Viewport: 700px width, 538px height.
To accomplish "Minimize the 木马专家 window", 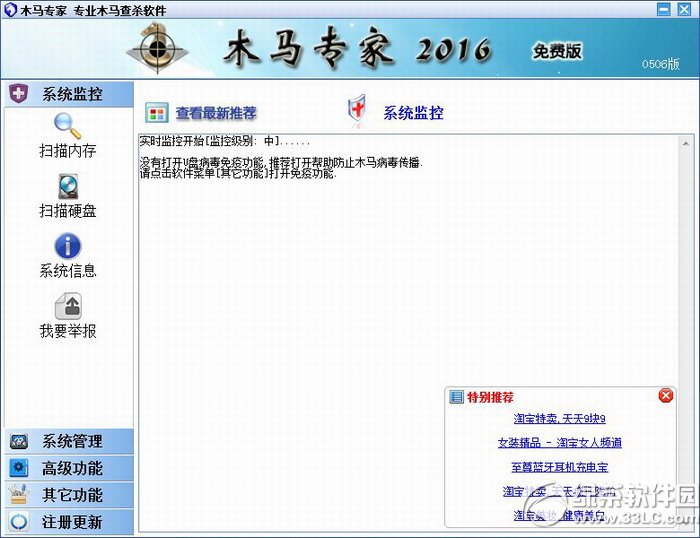I will tap(664, 9).
